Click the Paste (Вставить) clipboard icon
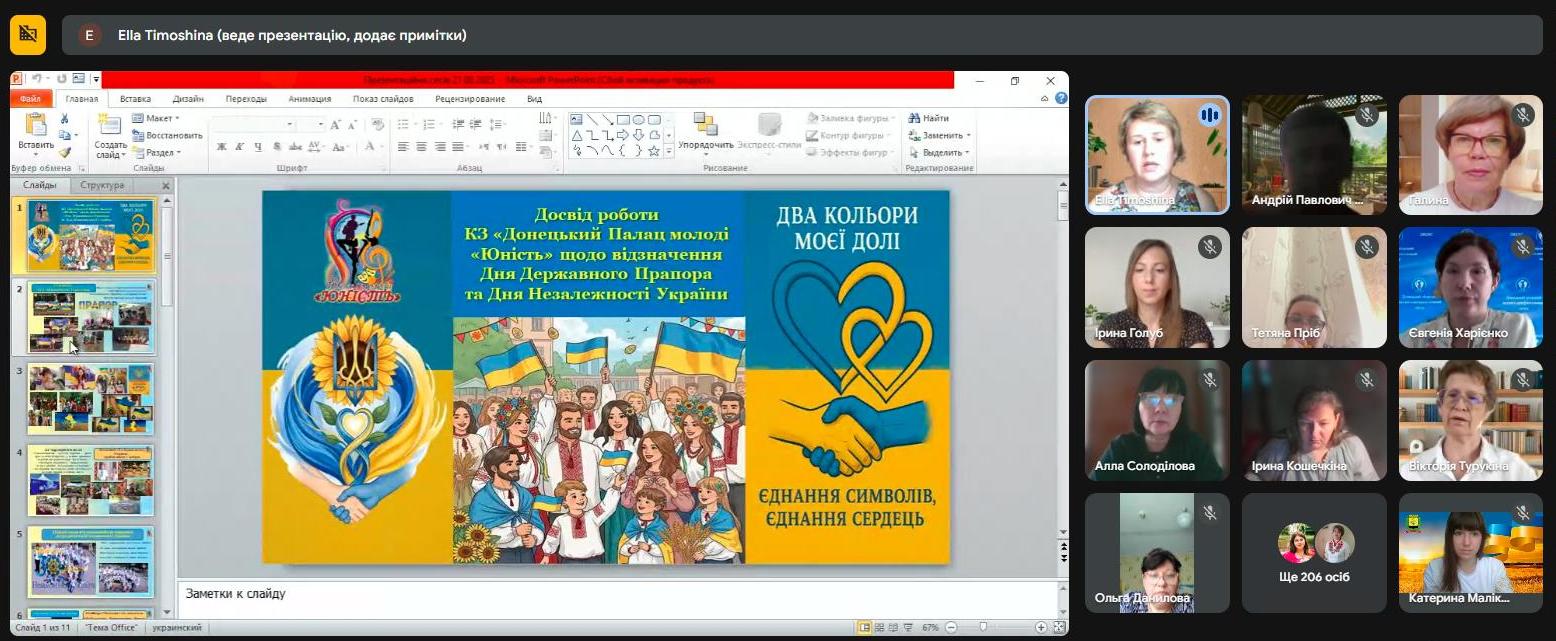This screenshot has height=641, width=1556. (x=36, y=127)
